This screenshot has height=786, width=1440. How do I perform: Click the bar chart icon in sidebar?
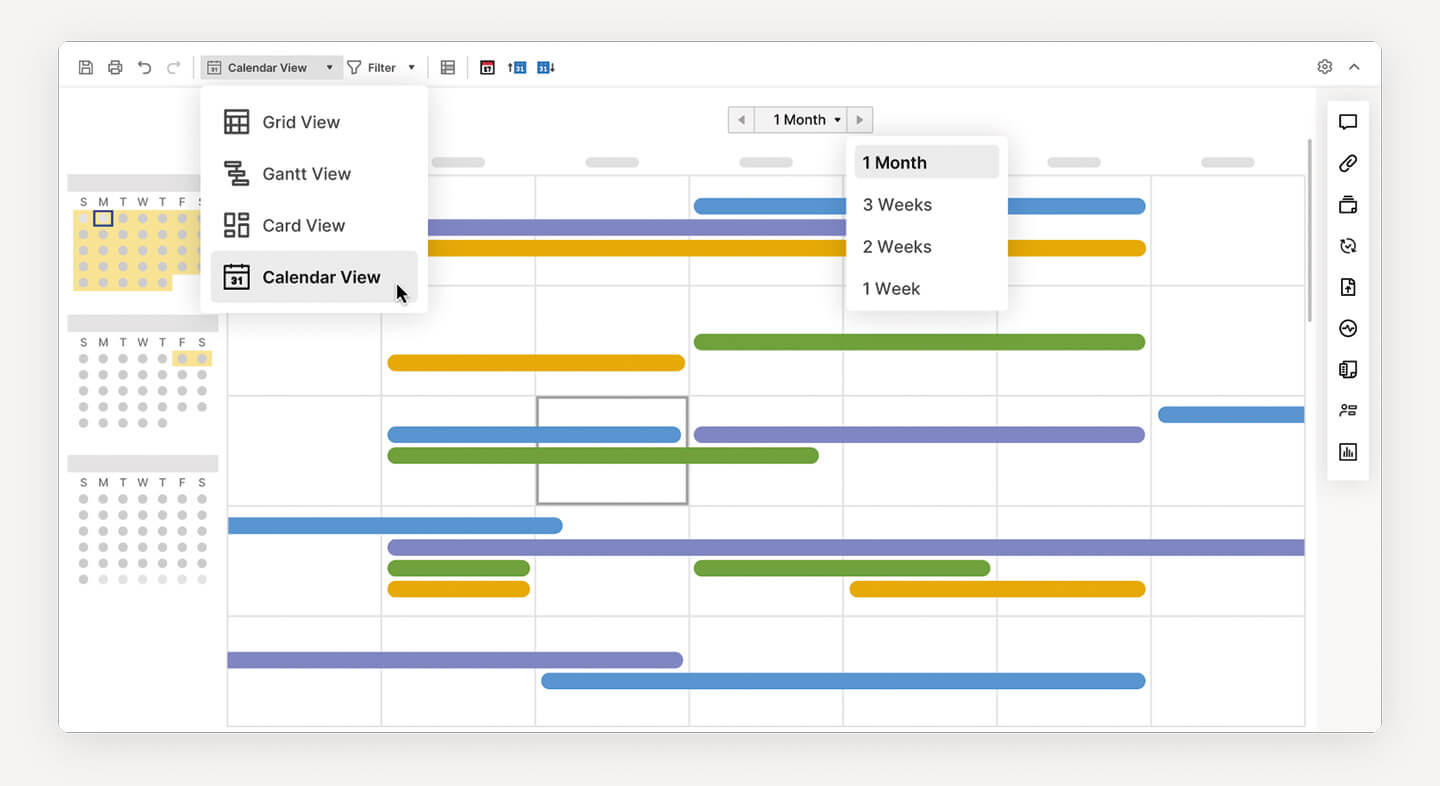[1347, 452]
